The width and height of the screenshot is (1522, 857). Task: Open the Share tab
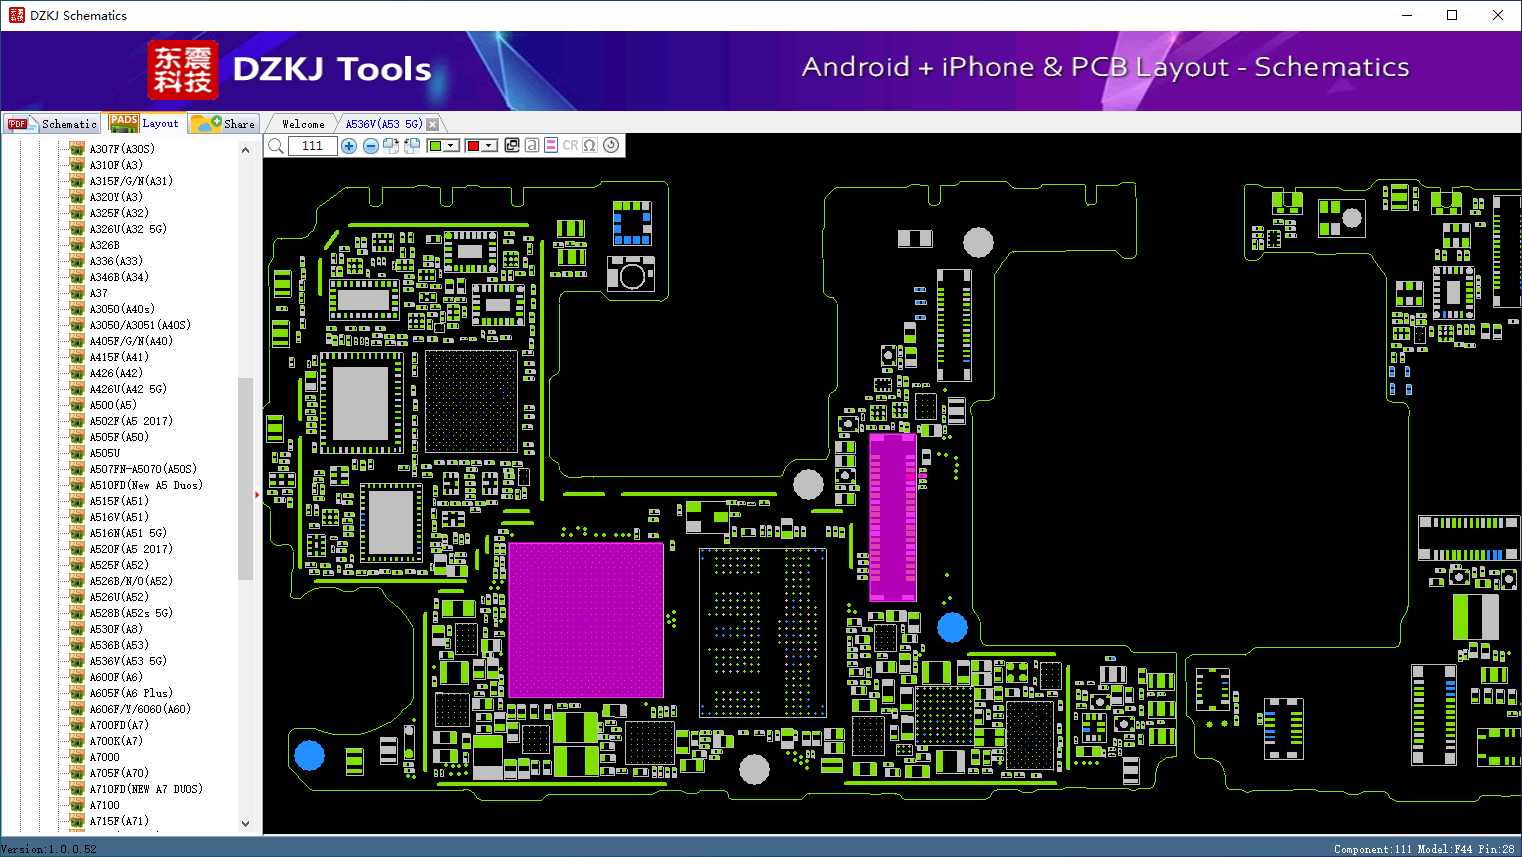[x=224, y=123]
